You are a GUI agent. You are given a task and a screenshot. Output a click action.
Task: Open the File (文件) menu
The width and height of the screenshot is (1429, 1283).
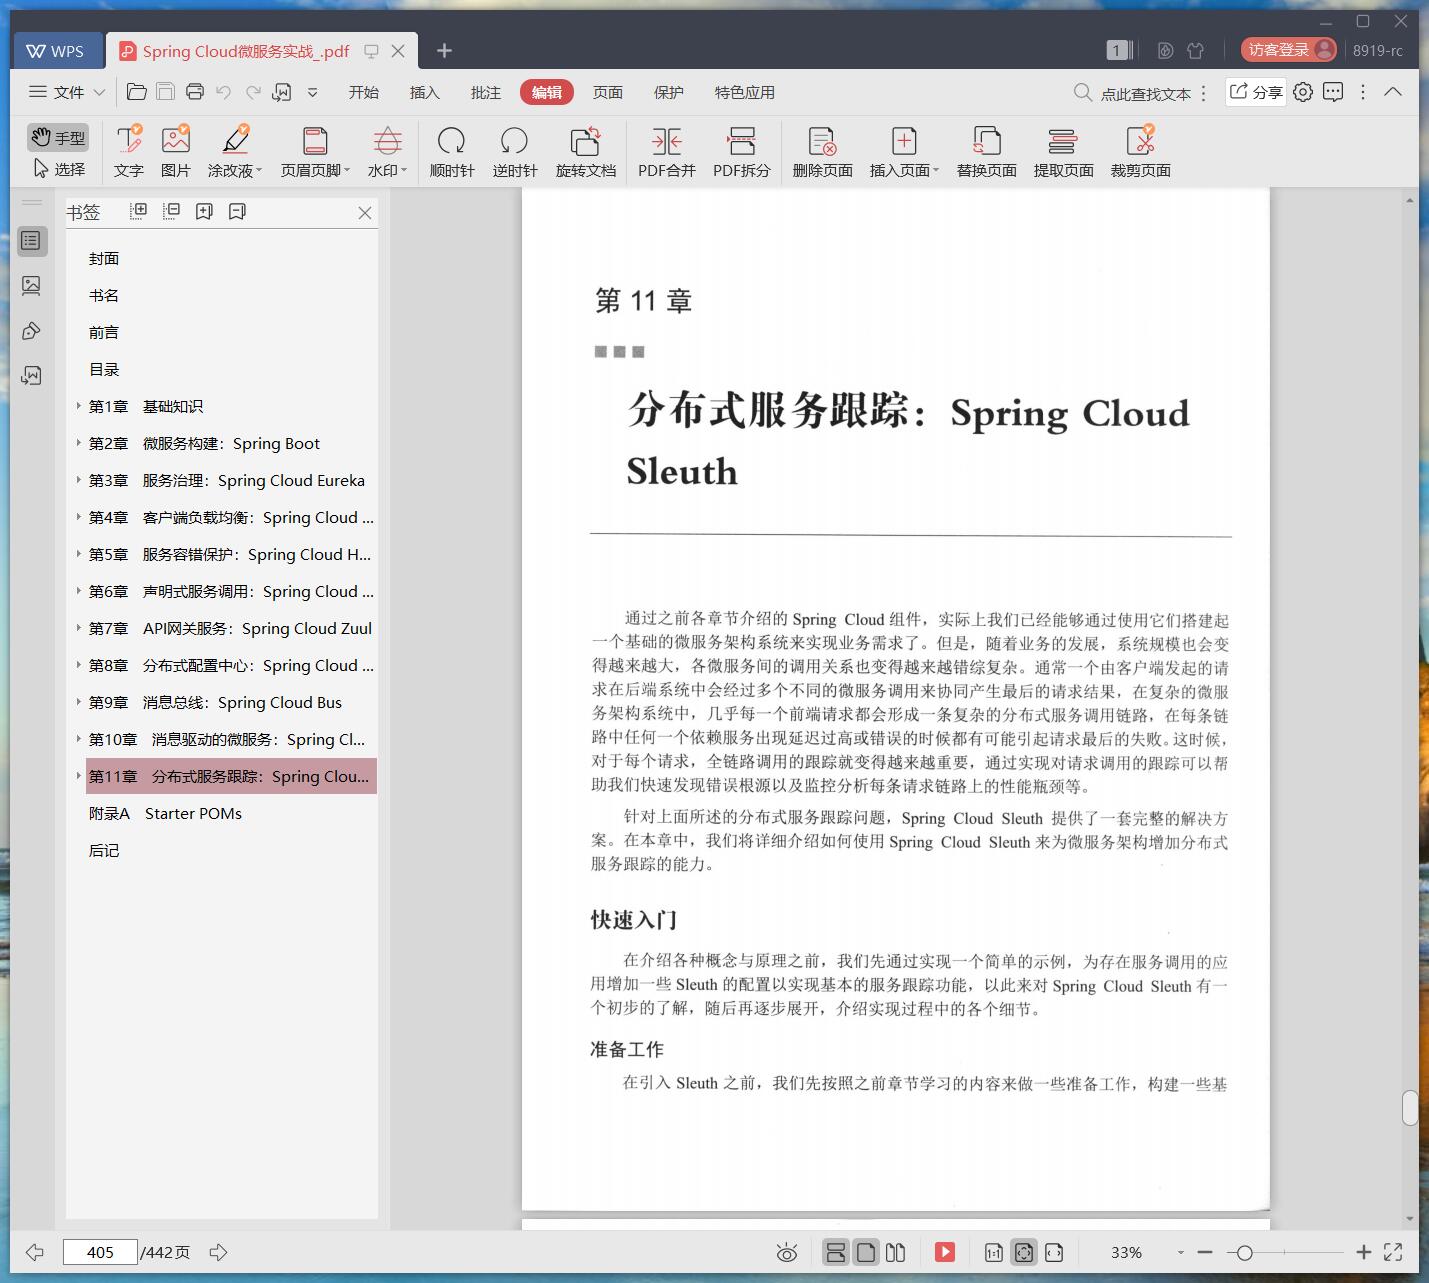(x=67, y=92)
